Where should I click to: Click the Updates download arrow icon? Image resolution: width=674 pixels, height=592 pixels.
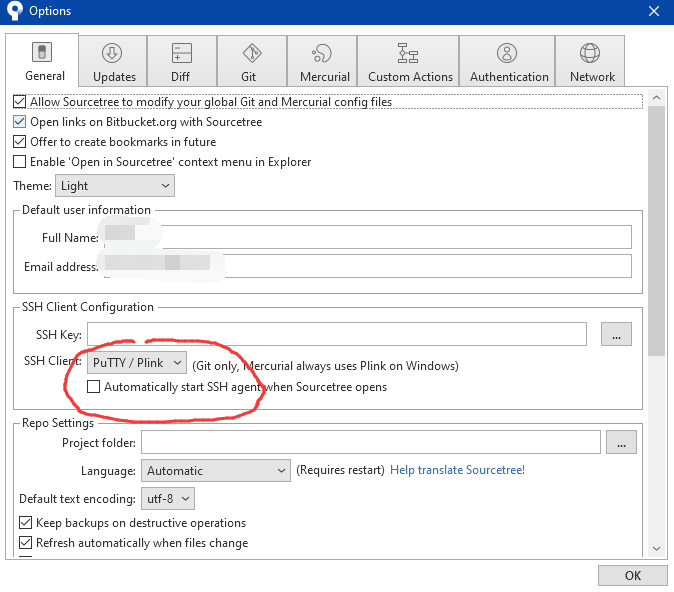coord(112,53)
